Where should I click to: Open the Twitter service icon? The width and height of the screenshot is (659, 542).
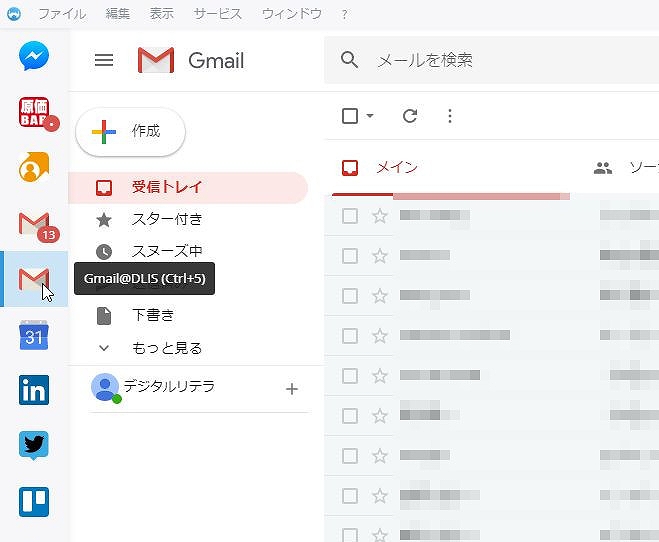click(34, 446)
